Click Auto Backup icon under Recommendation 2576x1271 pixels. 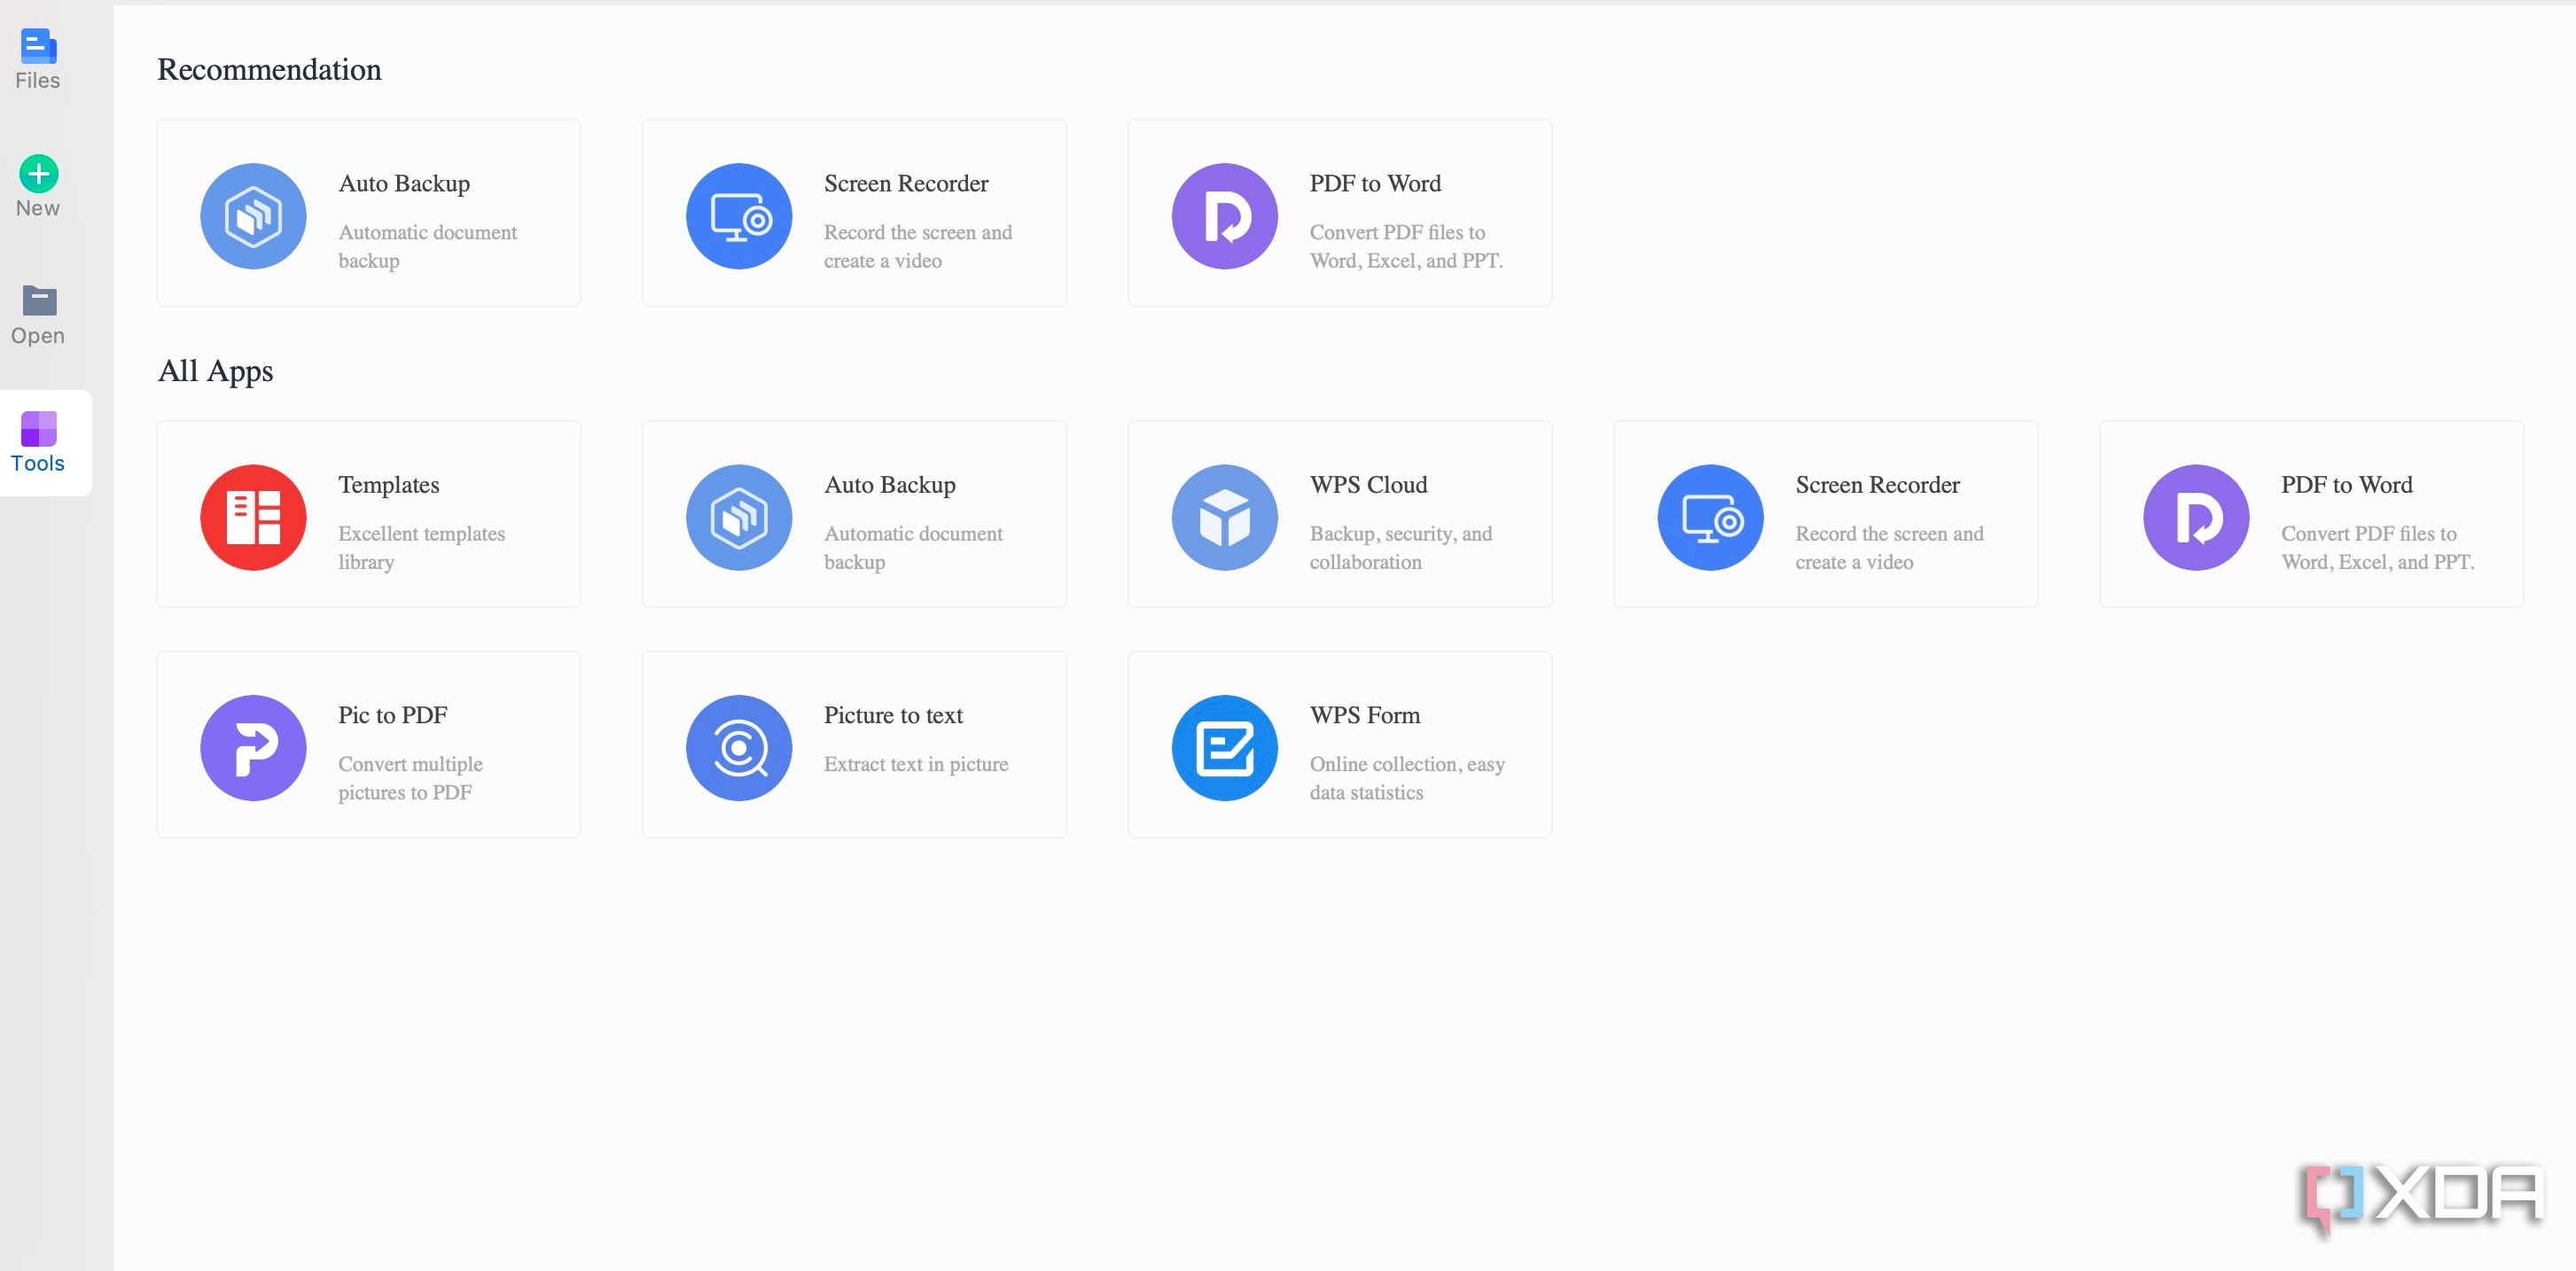tap(253, 216)
